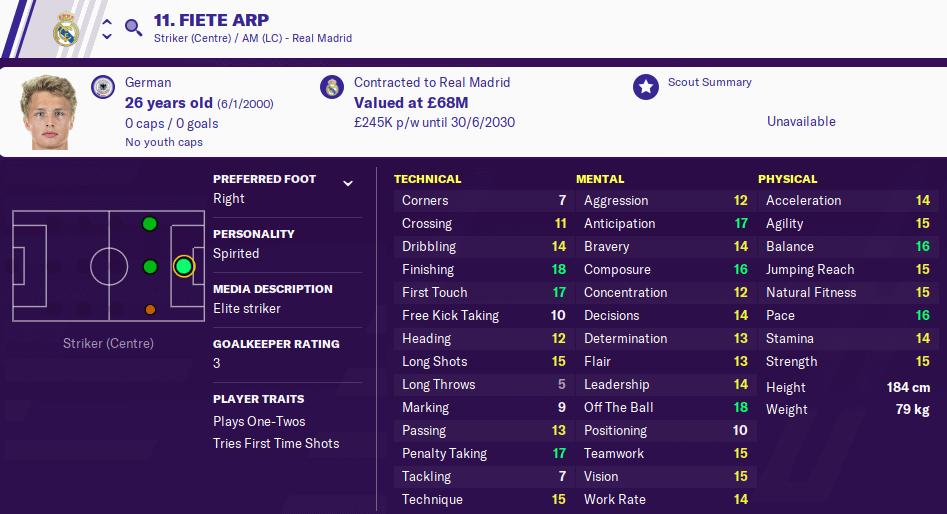
Task: Go to previous player with up chevron
Action: click(107, 22)
